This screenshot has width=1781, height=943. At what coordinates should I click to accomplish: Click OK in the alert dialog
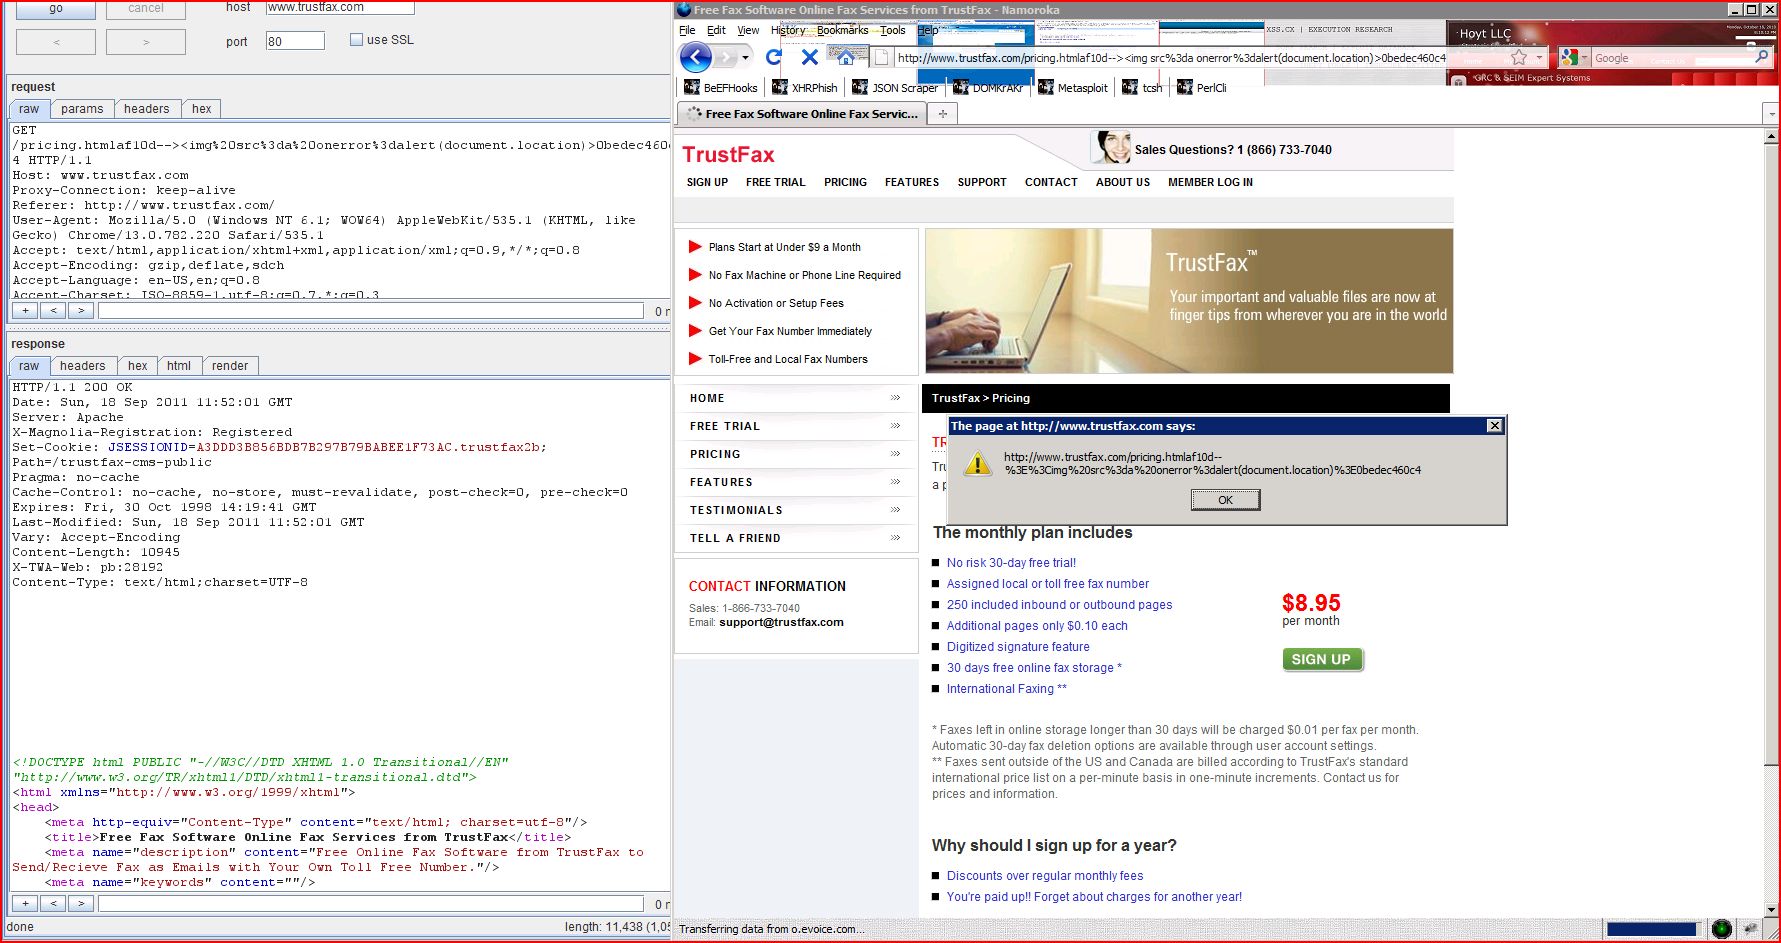point(1225,500)
